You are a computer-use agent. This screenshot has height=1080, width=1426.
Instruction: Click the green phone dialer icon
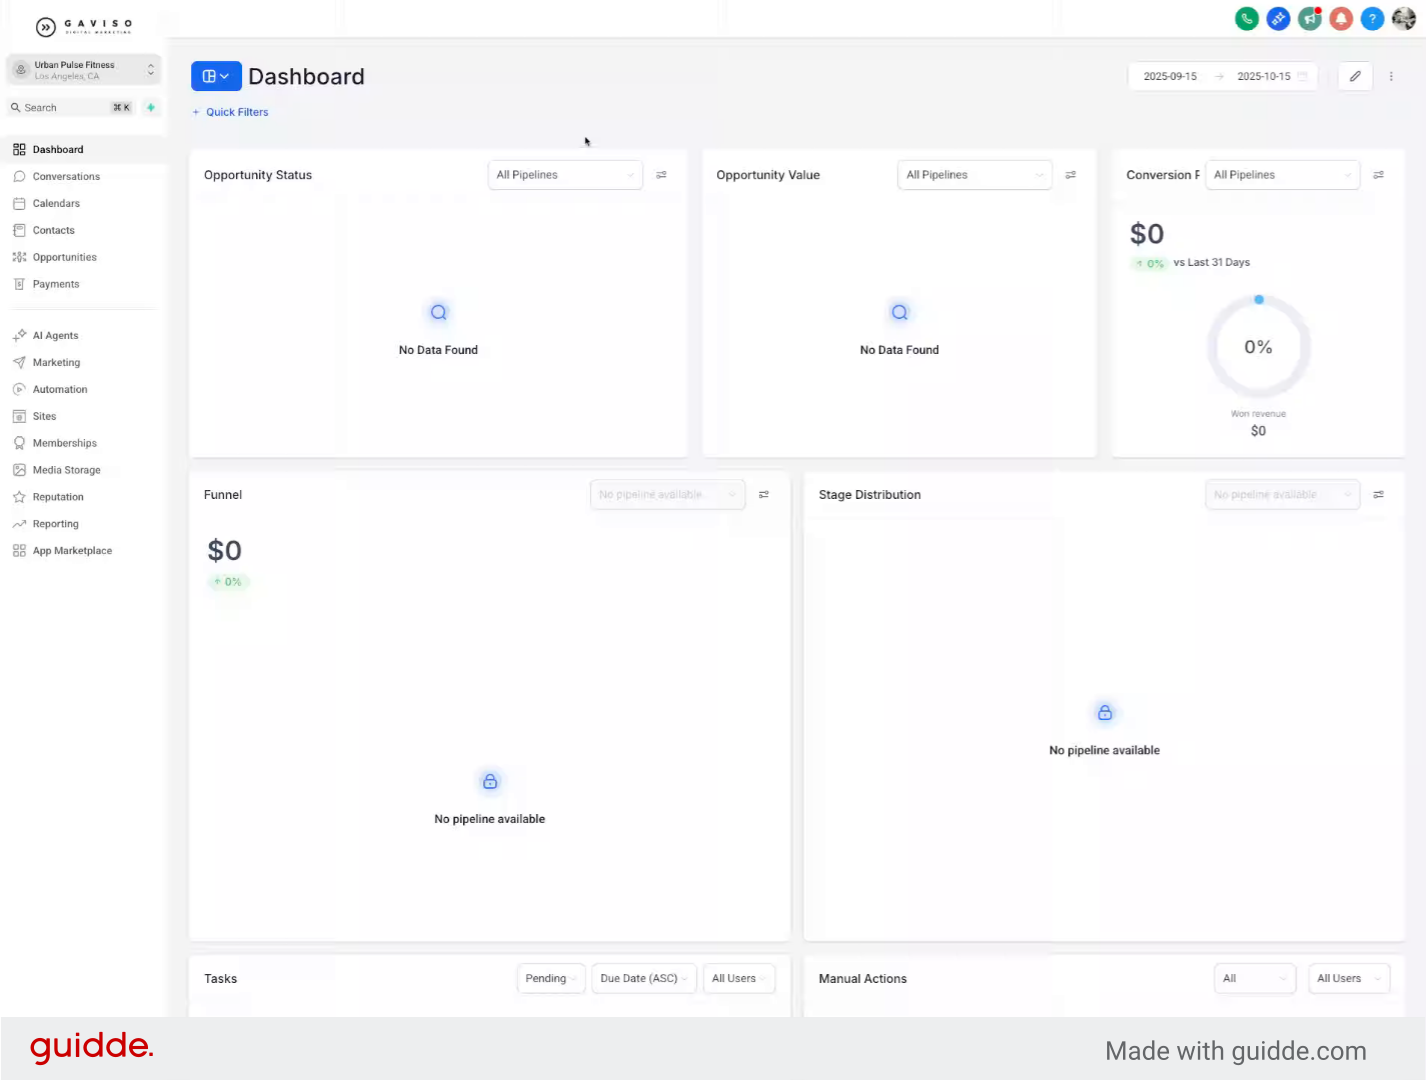[x=1246, y=19]
